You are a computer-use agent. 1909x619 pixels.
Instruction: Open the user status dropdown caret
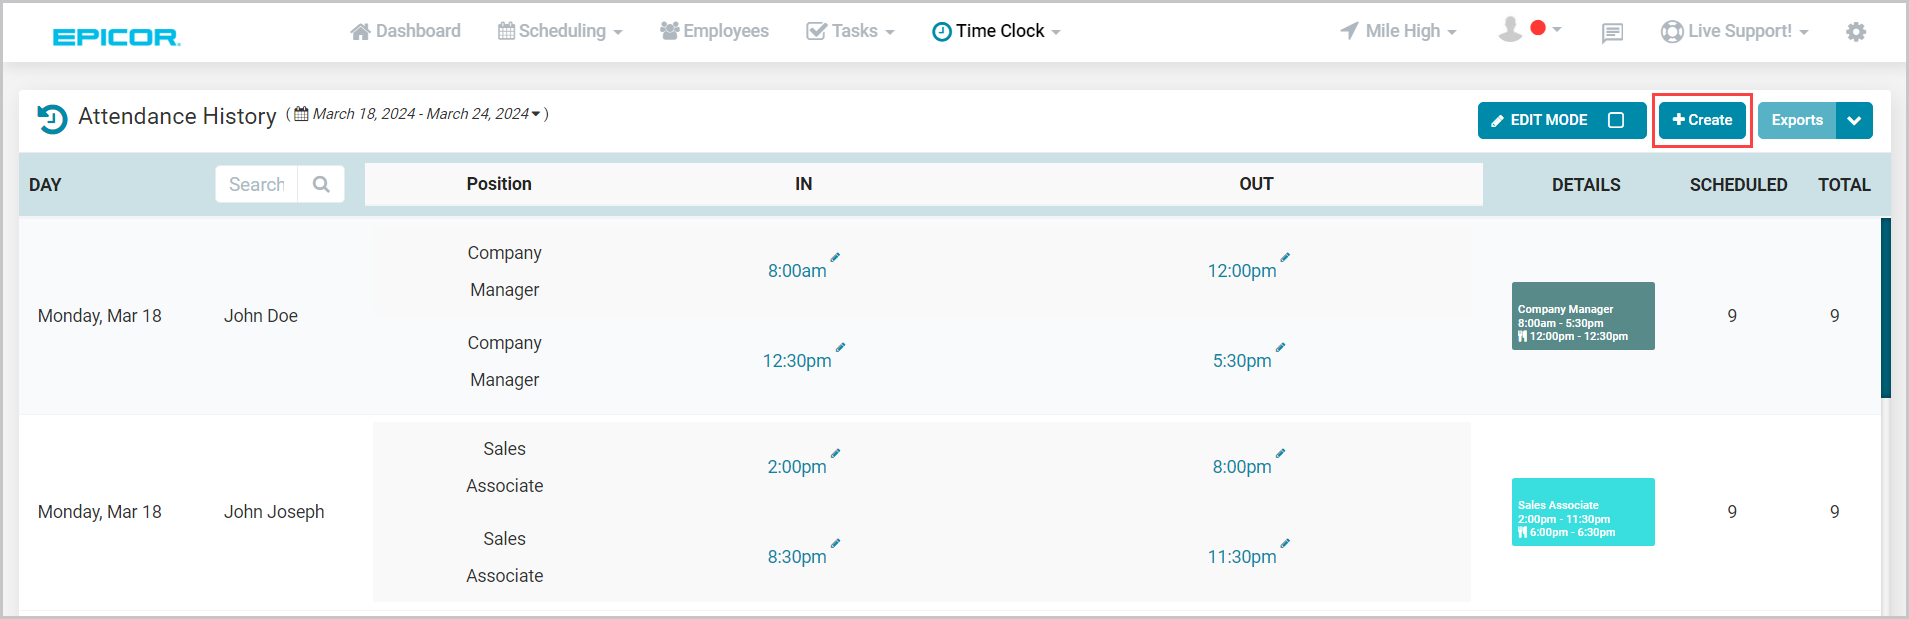(x=1557, y=29)
